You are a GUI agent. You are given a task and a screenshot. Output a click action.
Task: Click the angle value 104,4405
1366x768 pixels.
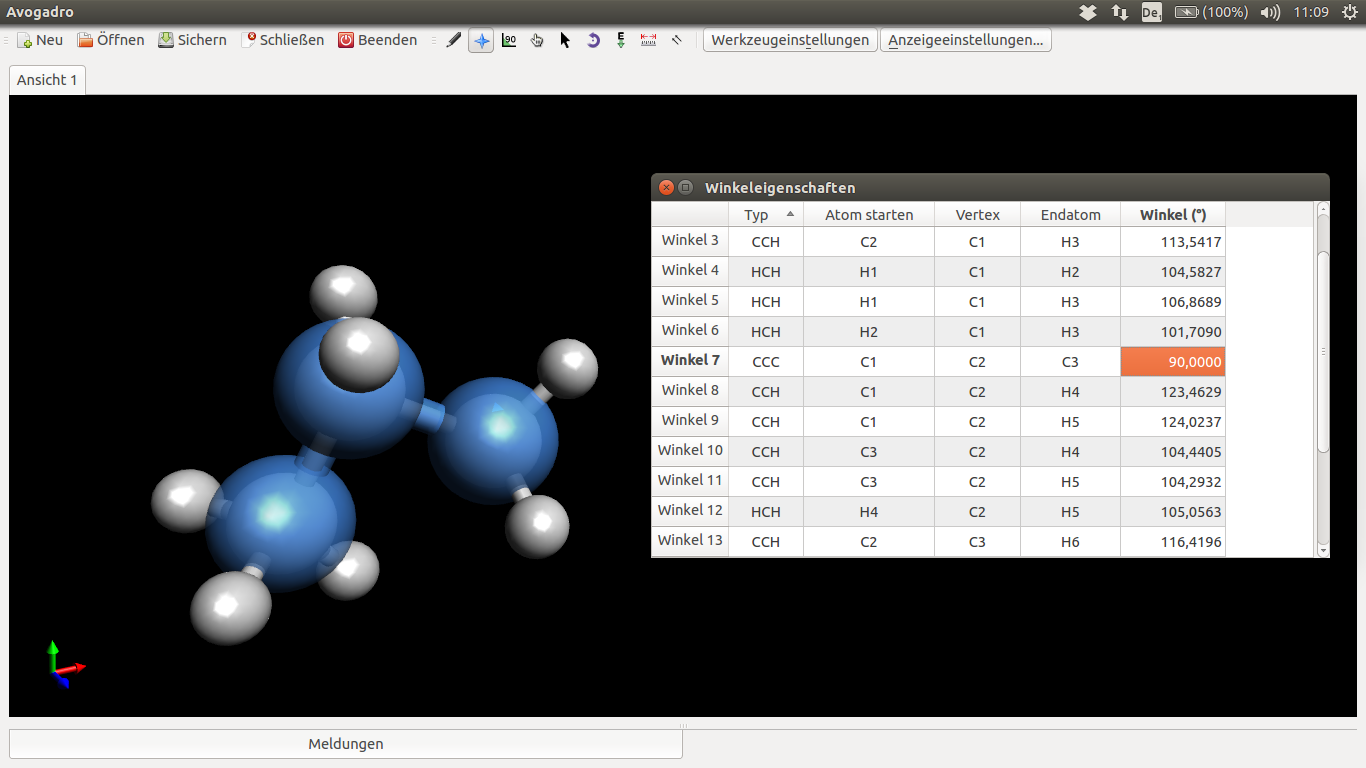tap(1173, 452)
